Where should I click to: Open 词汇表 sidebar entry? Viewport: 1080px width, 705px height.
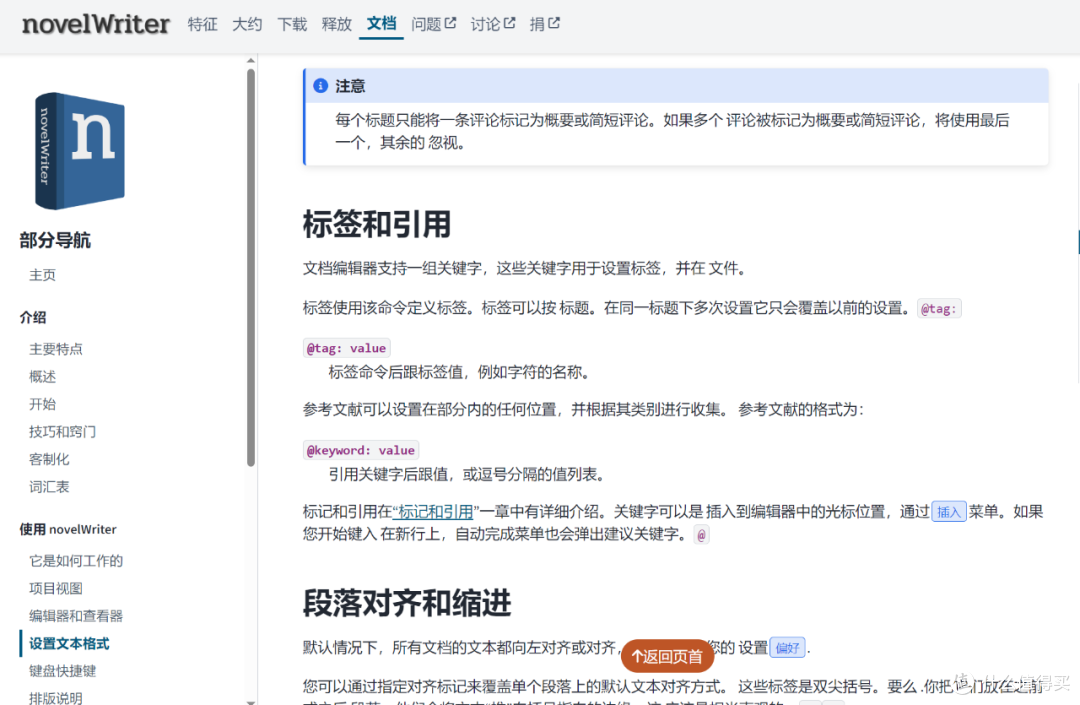click(x=49, y=487)
